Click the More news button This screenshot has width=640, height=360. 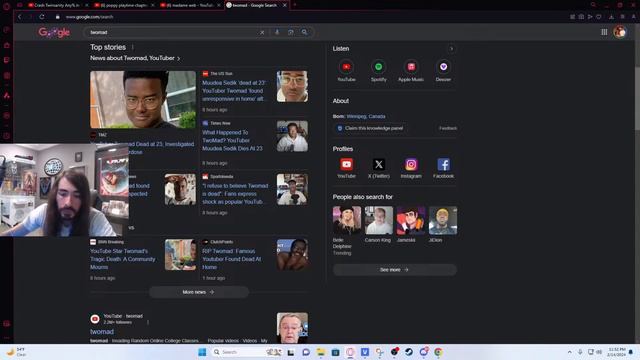click(x=199, y=292)
